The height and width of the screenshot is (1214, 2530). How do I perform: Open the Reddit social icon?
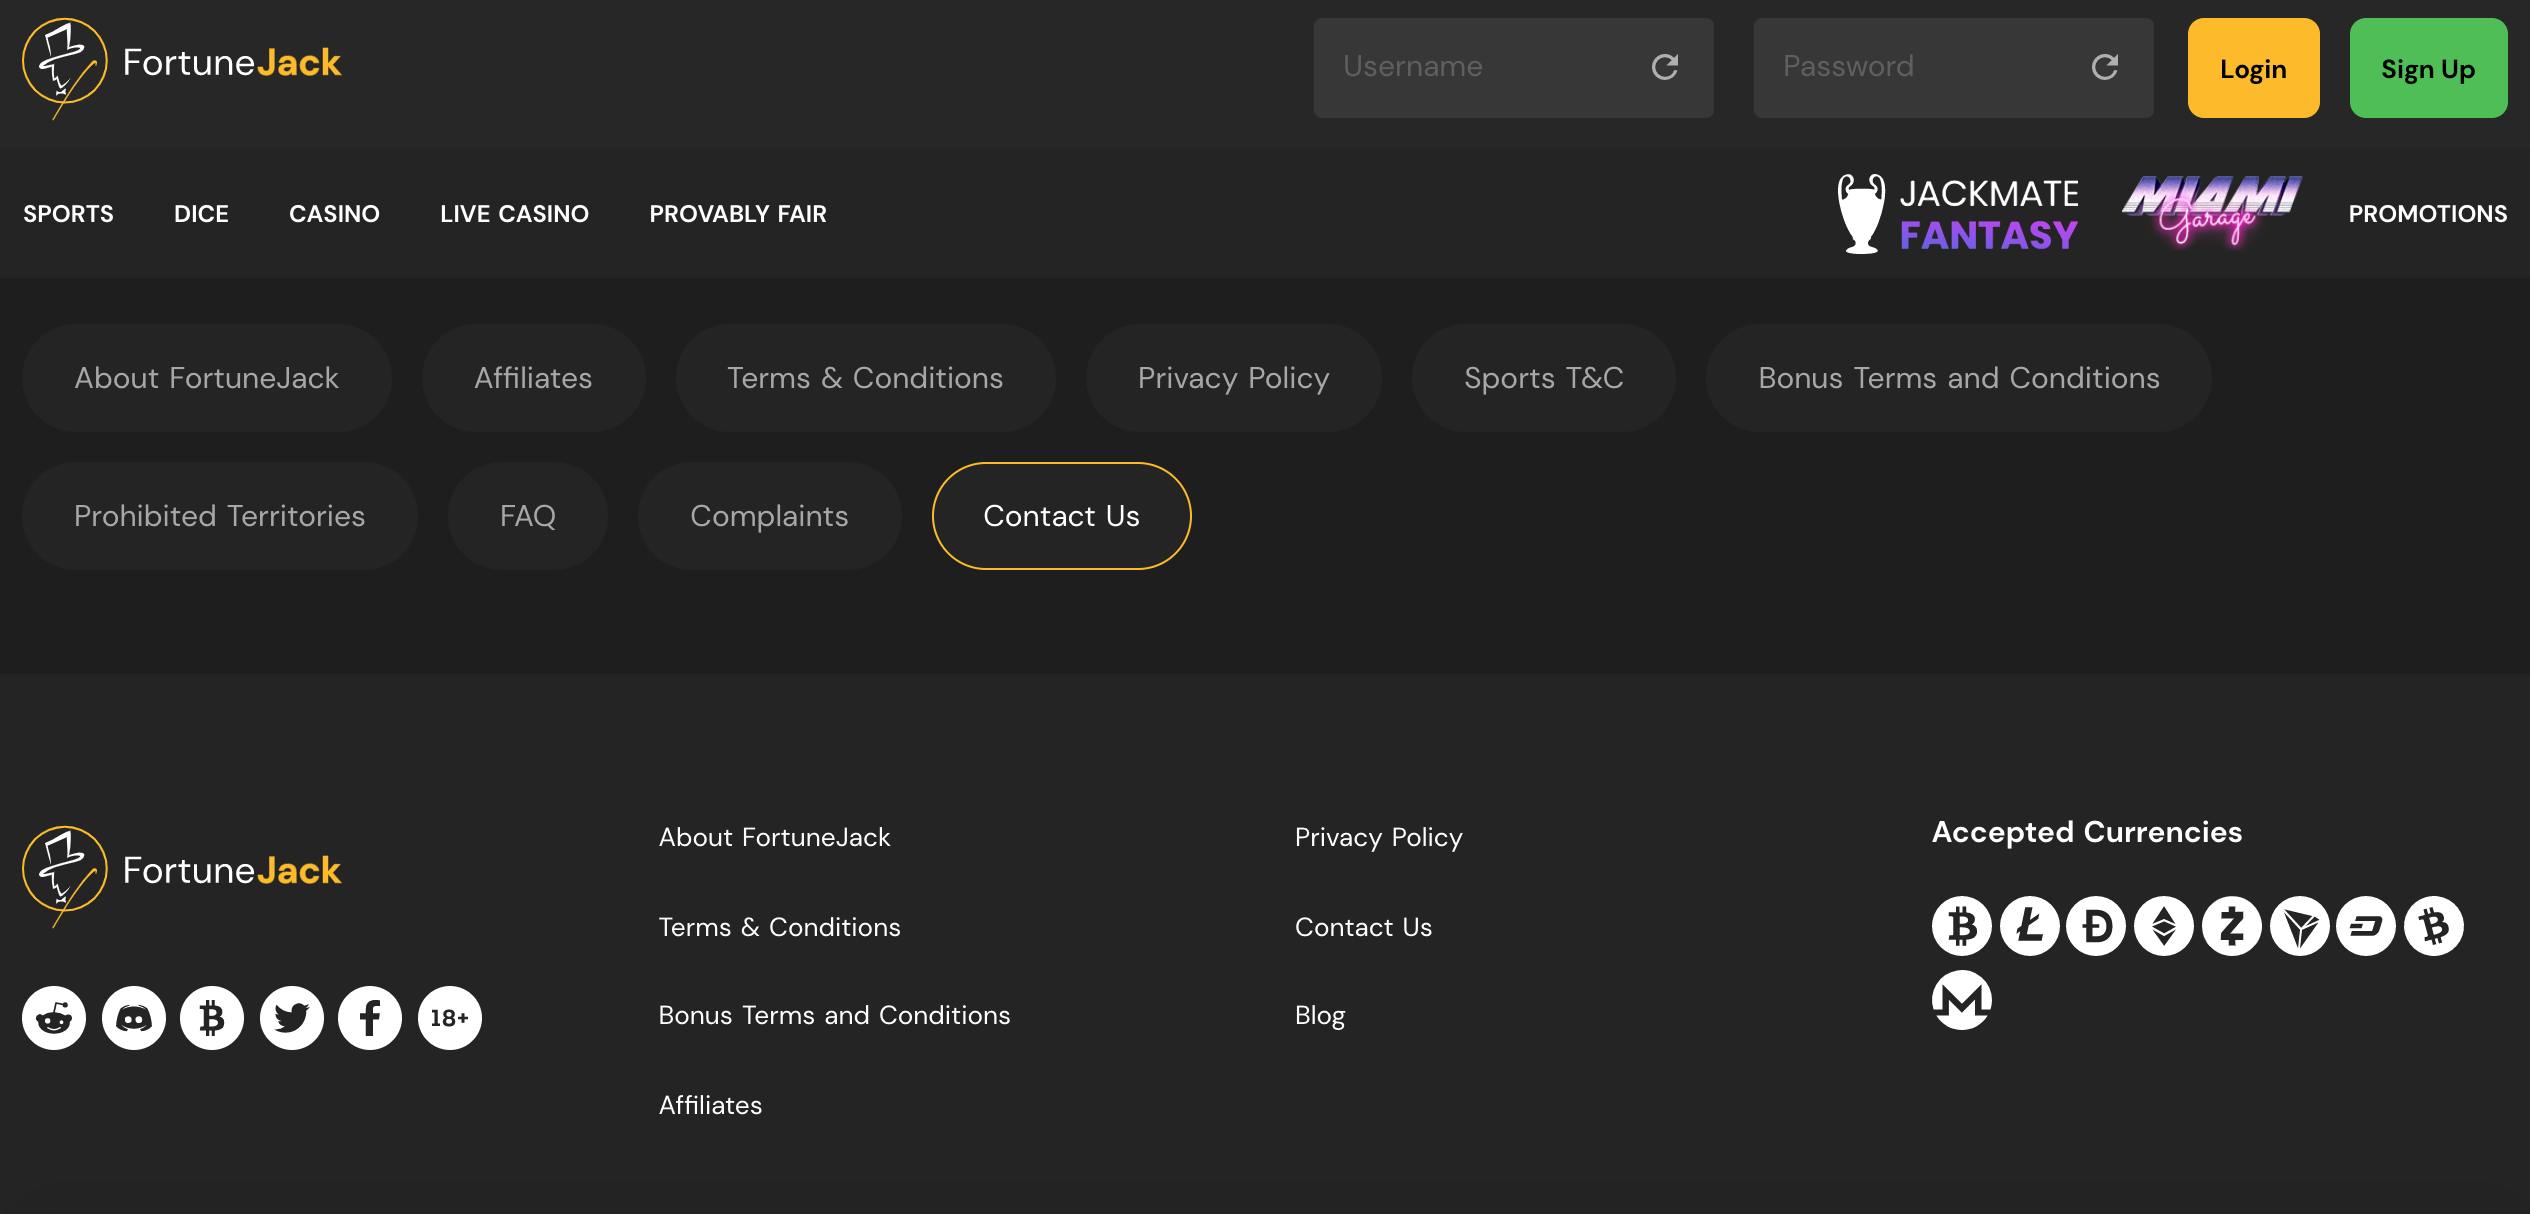[x=54, y=1018]
